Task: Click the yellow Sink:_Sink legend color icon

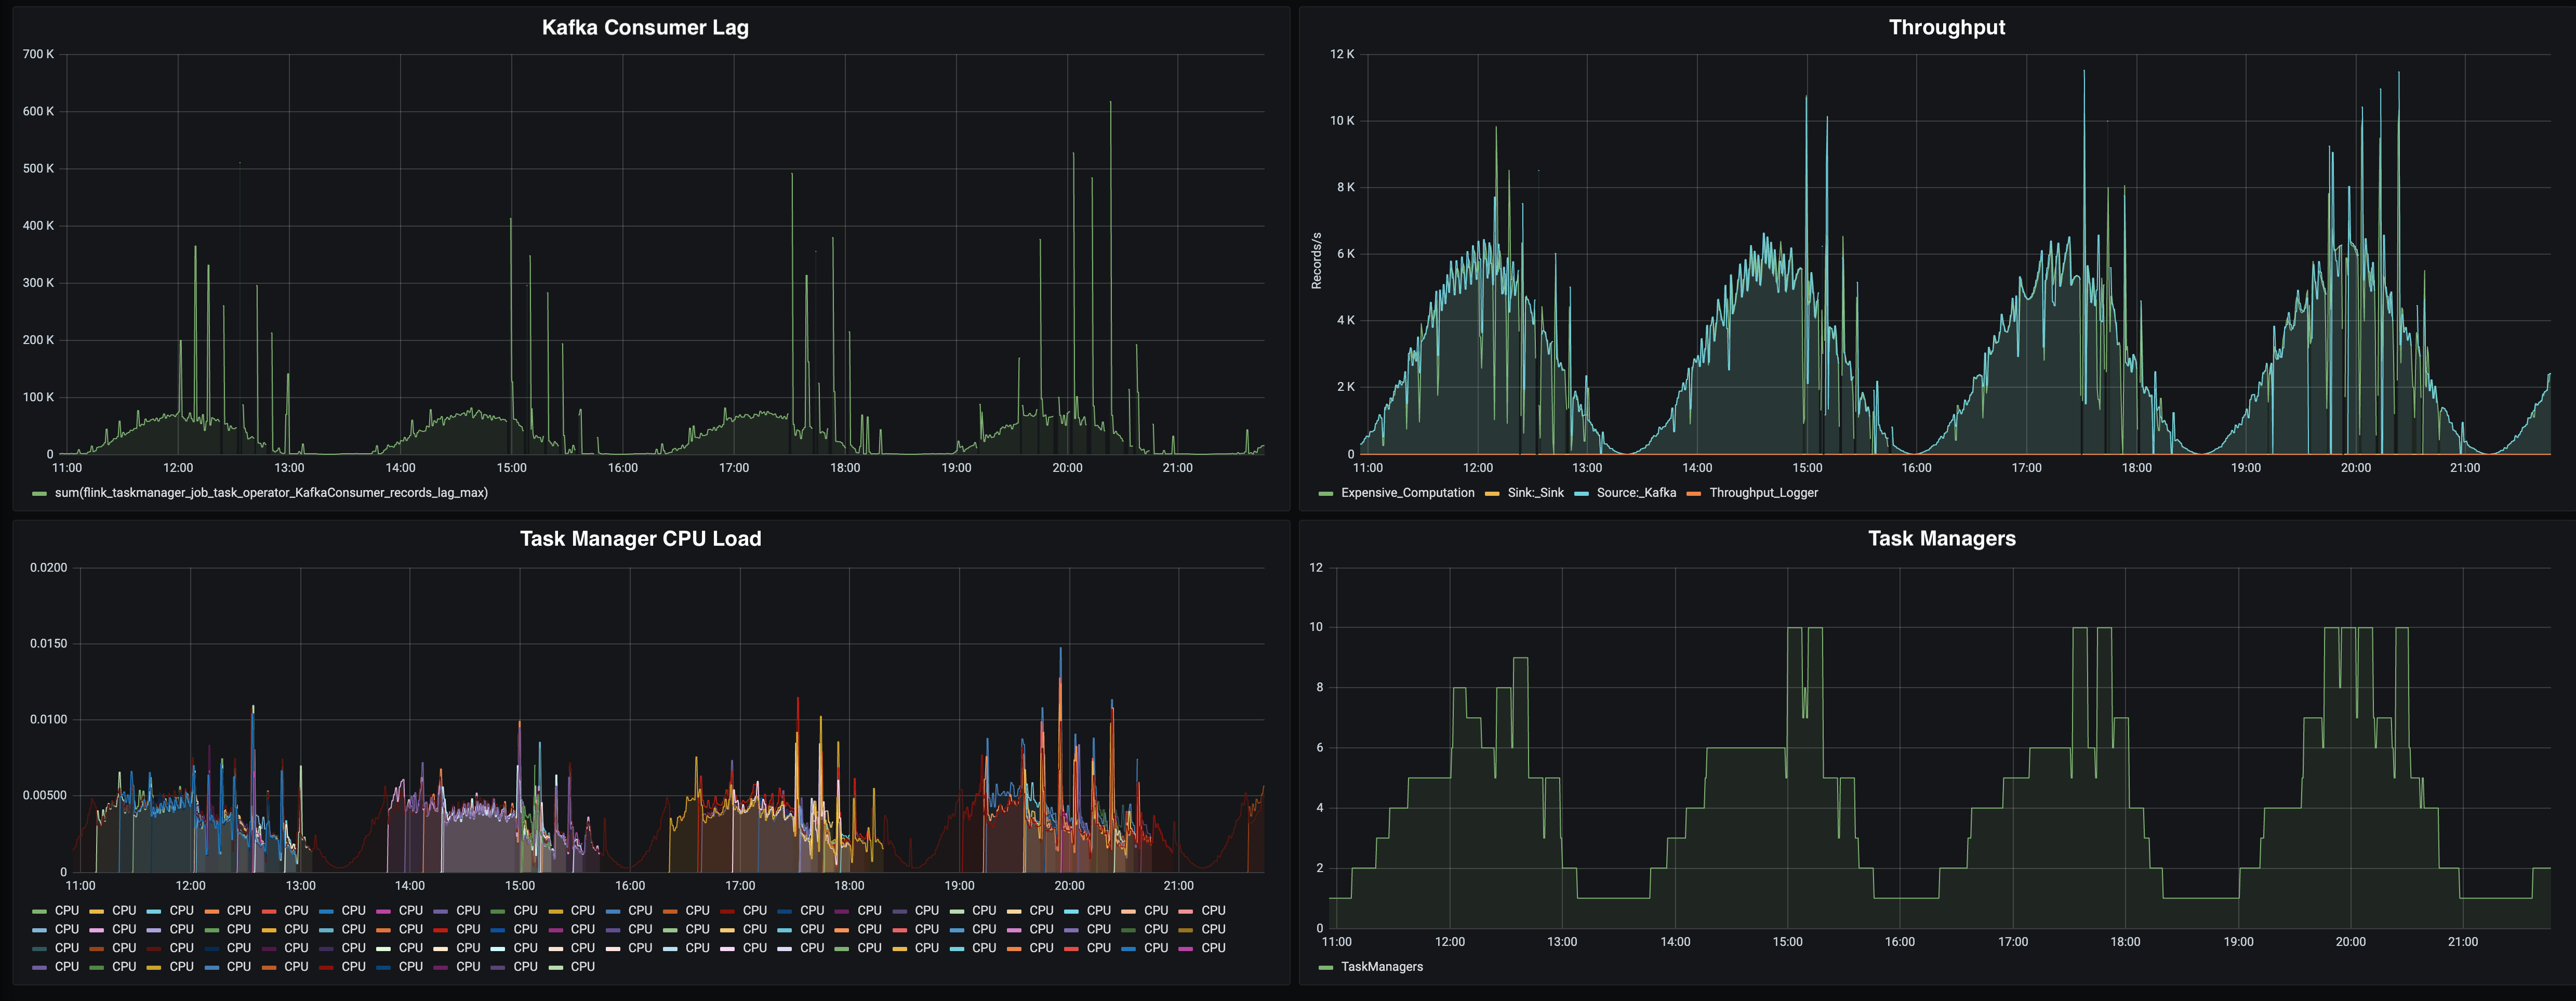Action: (1492, 494)
